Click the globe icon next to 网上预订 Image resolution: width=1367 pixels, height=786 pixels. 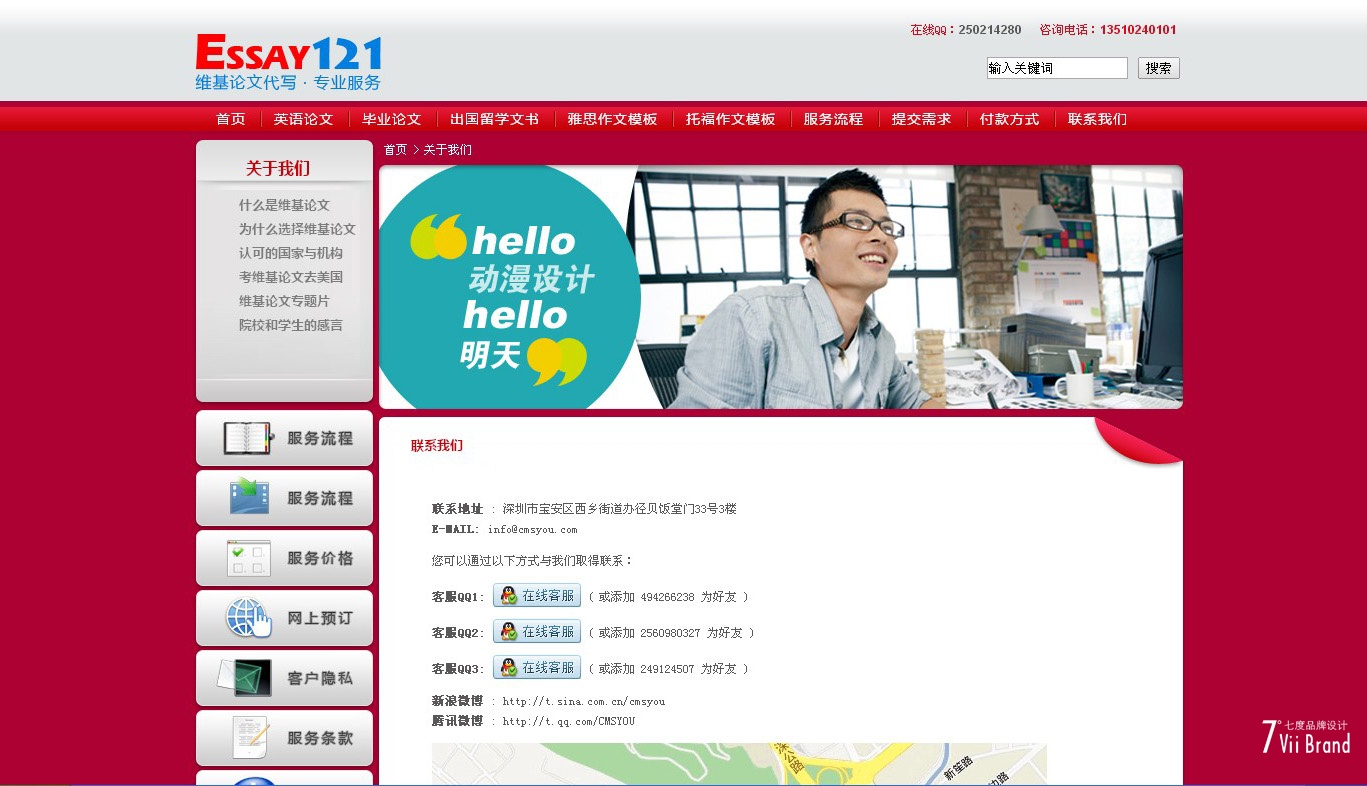click(x=248, y=618)
